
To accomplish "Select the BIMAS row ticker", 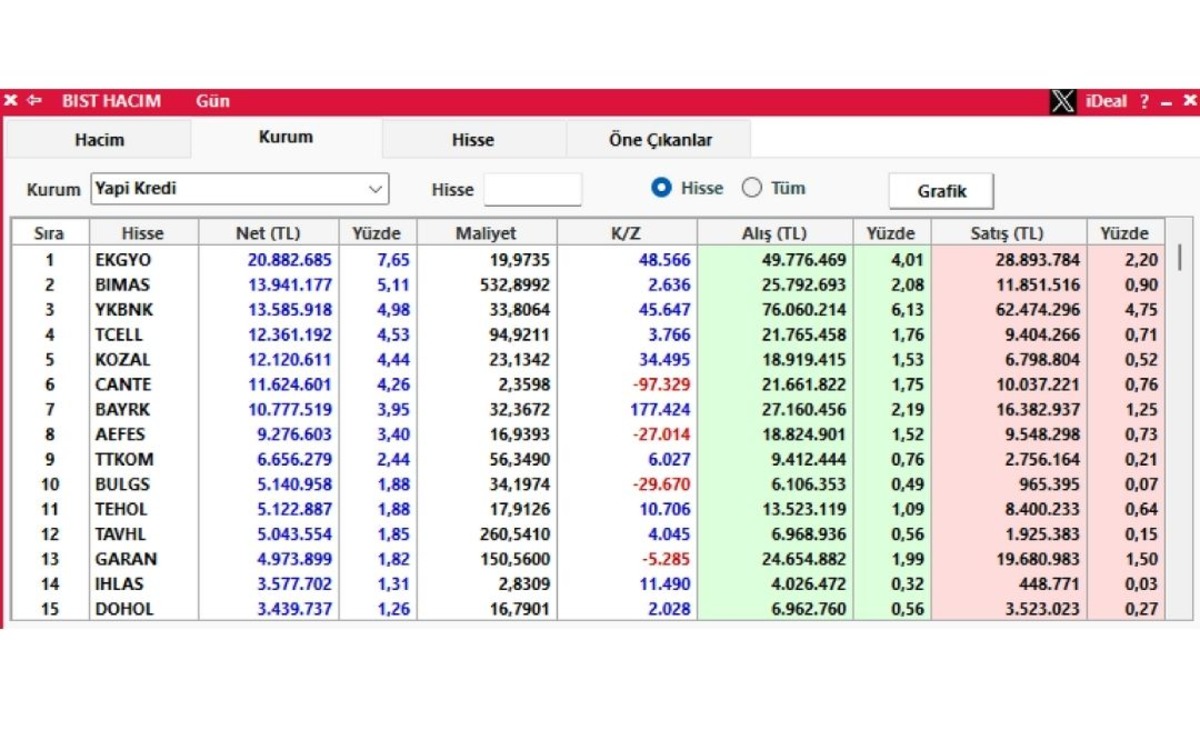I will pyautogui.click(x=123, y=285).
